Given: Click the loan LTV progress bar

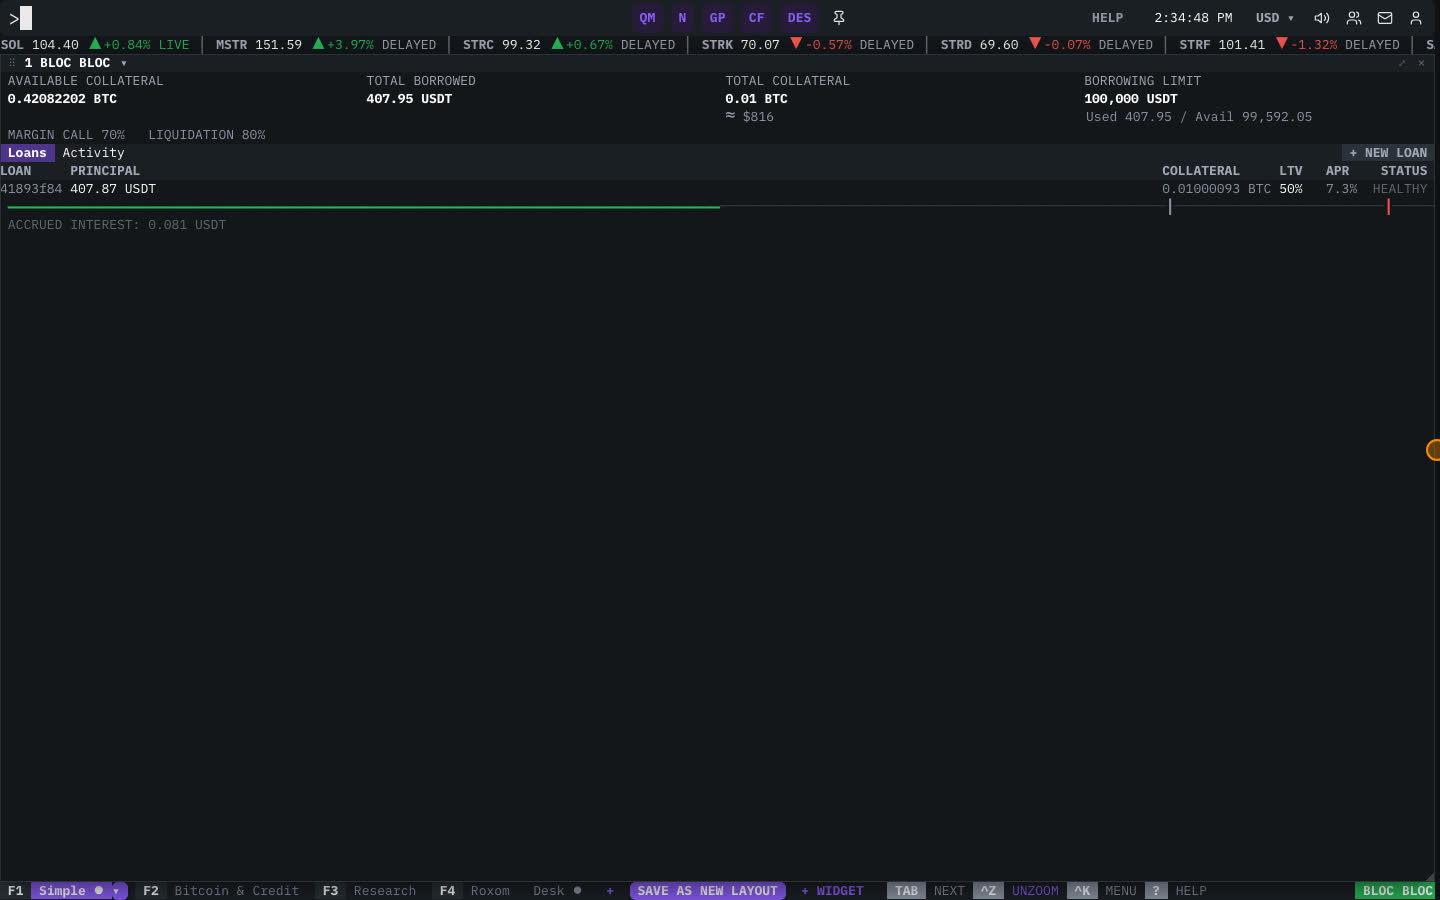Looking at the screenshot, I should [720, 207].
